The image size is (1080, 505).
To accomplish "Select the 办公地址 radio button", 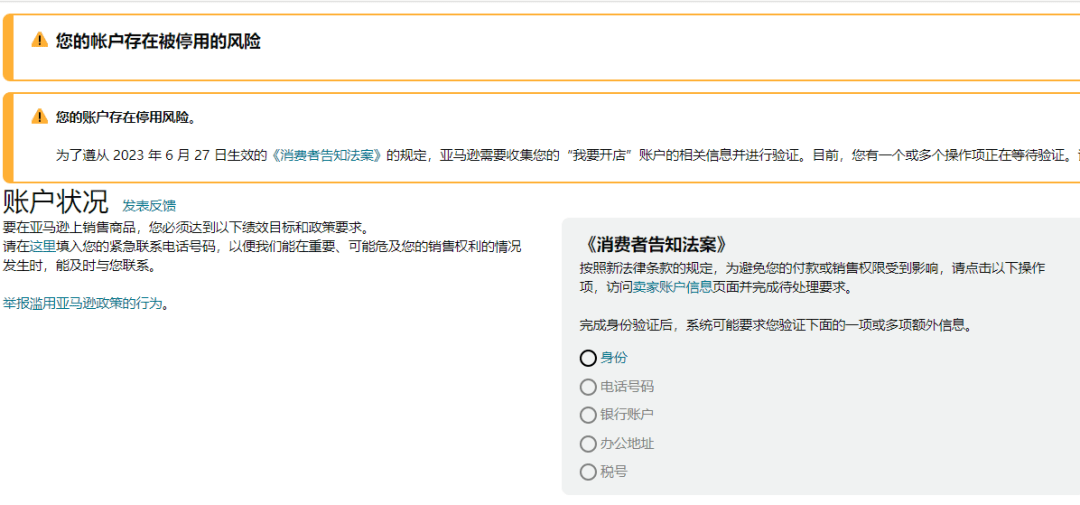I will coord(588,444).
